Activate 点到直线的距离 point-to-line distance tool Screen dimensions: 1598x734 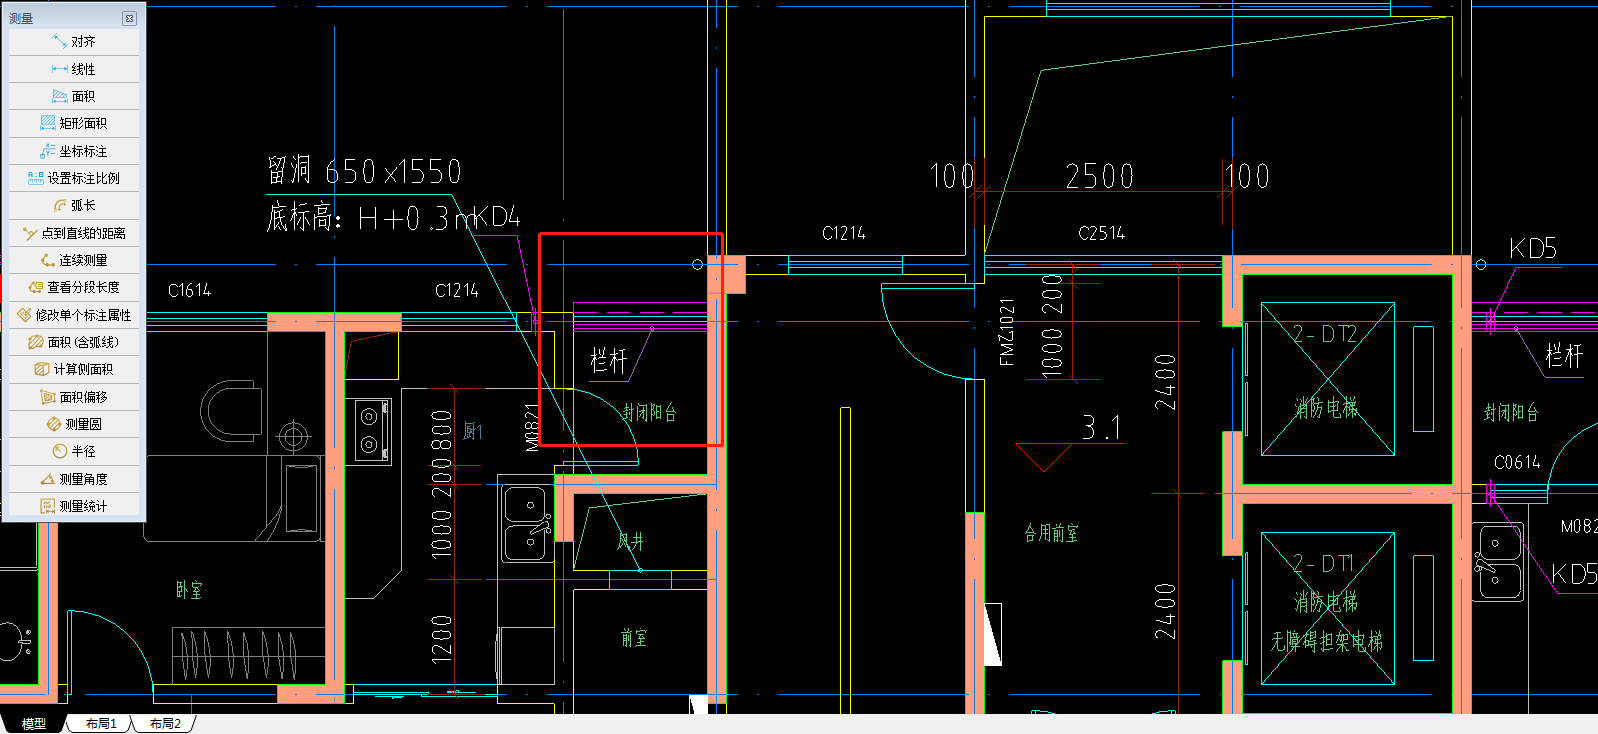click(74, 233)
